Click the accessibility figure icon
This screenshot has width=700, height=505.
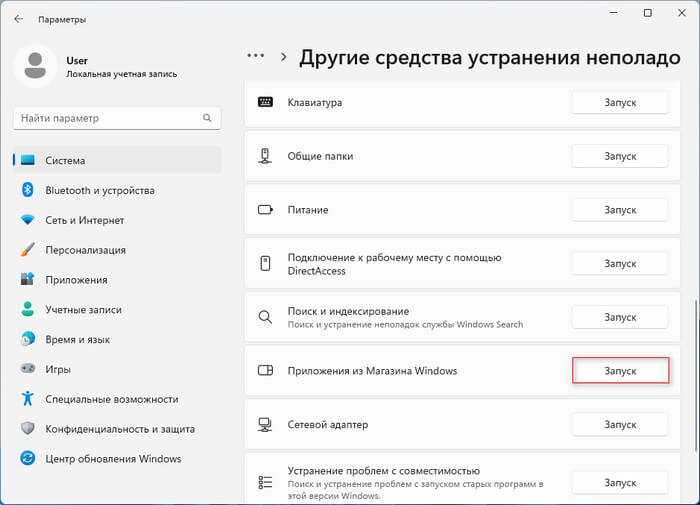tap(28, 399)
